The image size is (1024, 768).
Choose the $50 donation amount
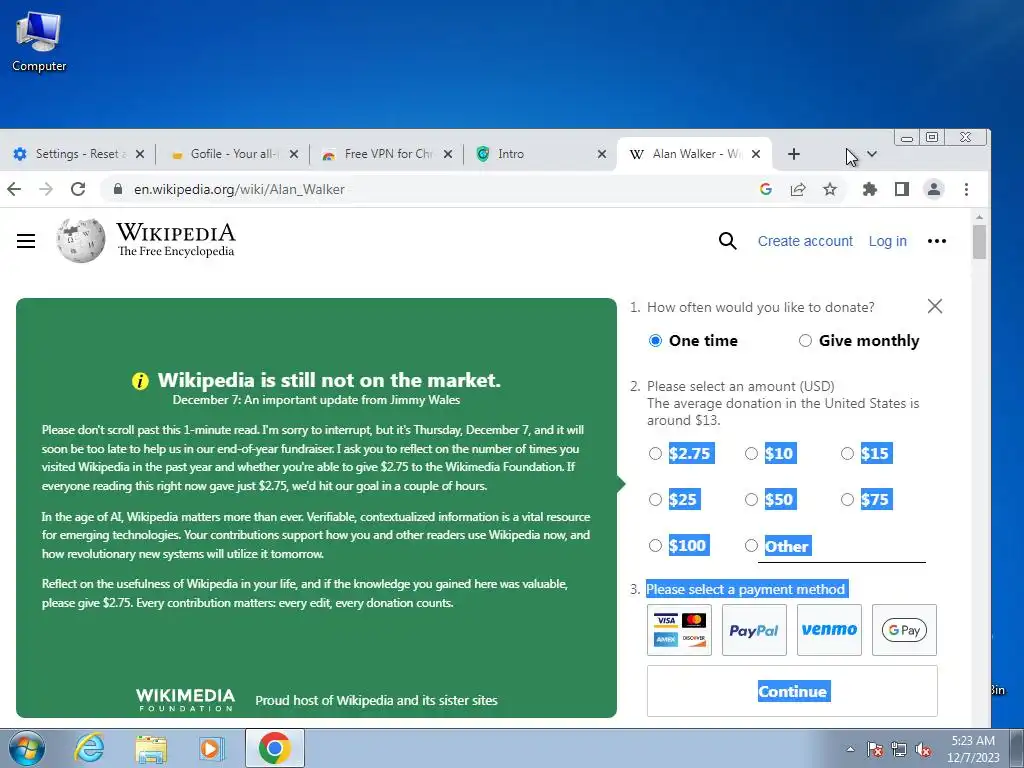(751, 500)
